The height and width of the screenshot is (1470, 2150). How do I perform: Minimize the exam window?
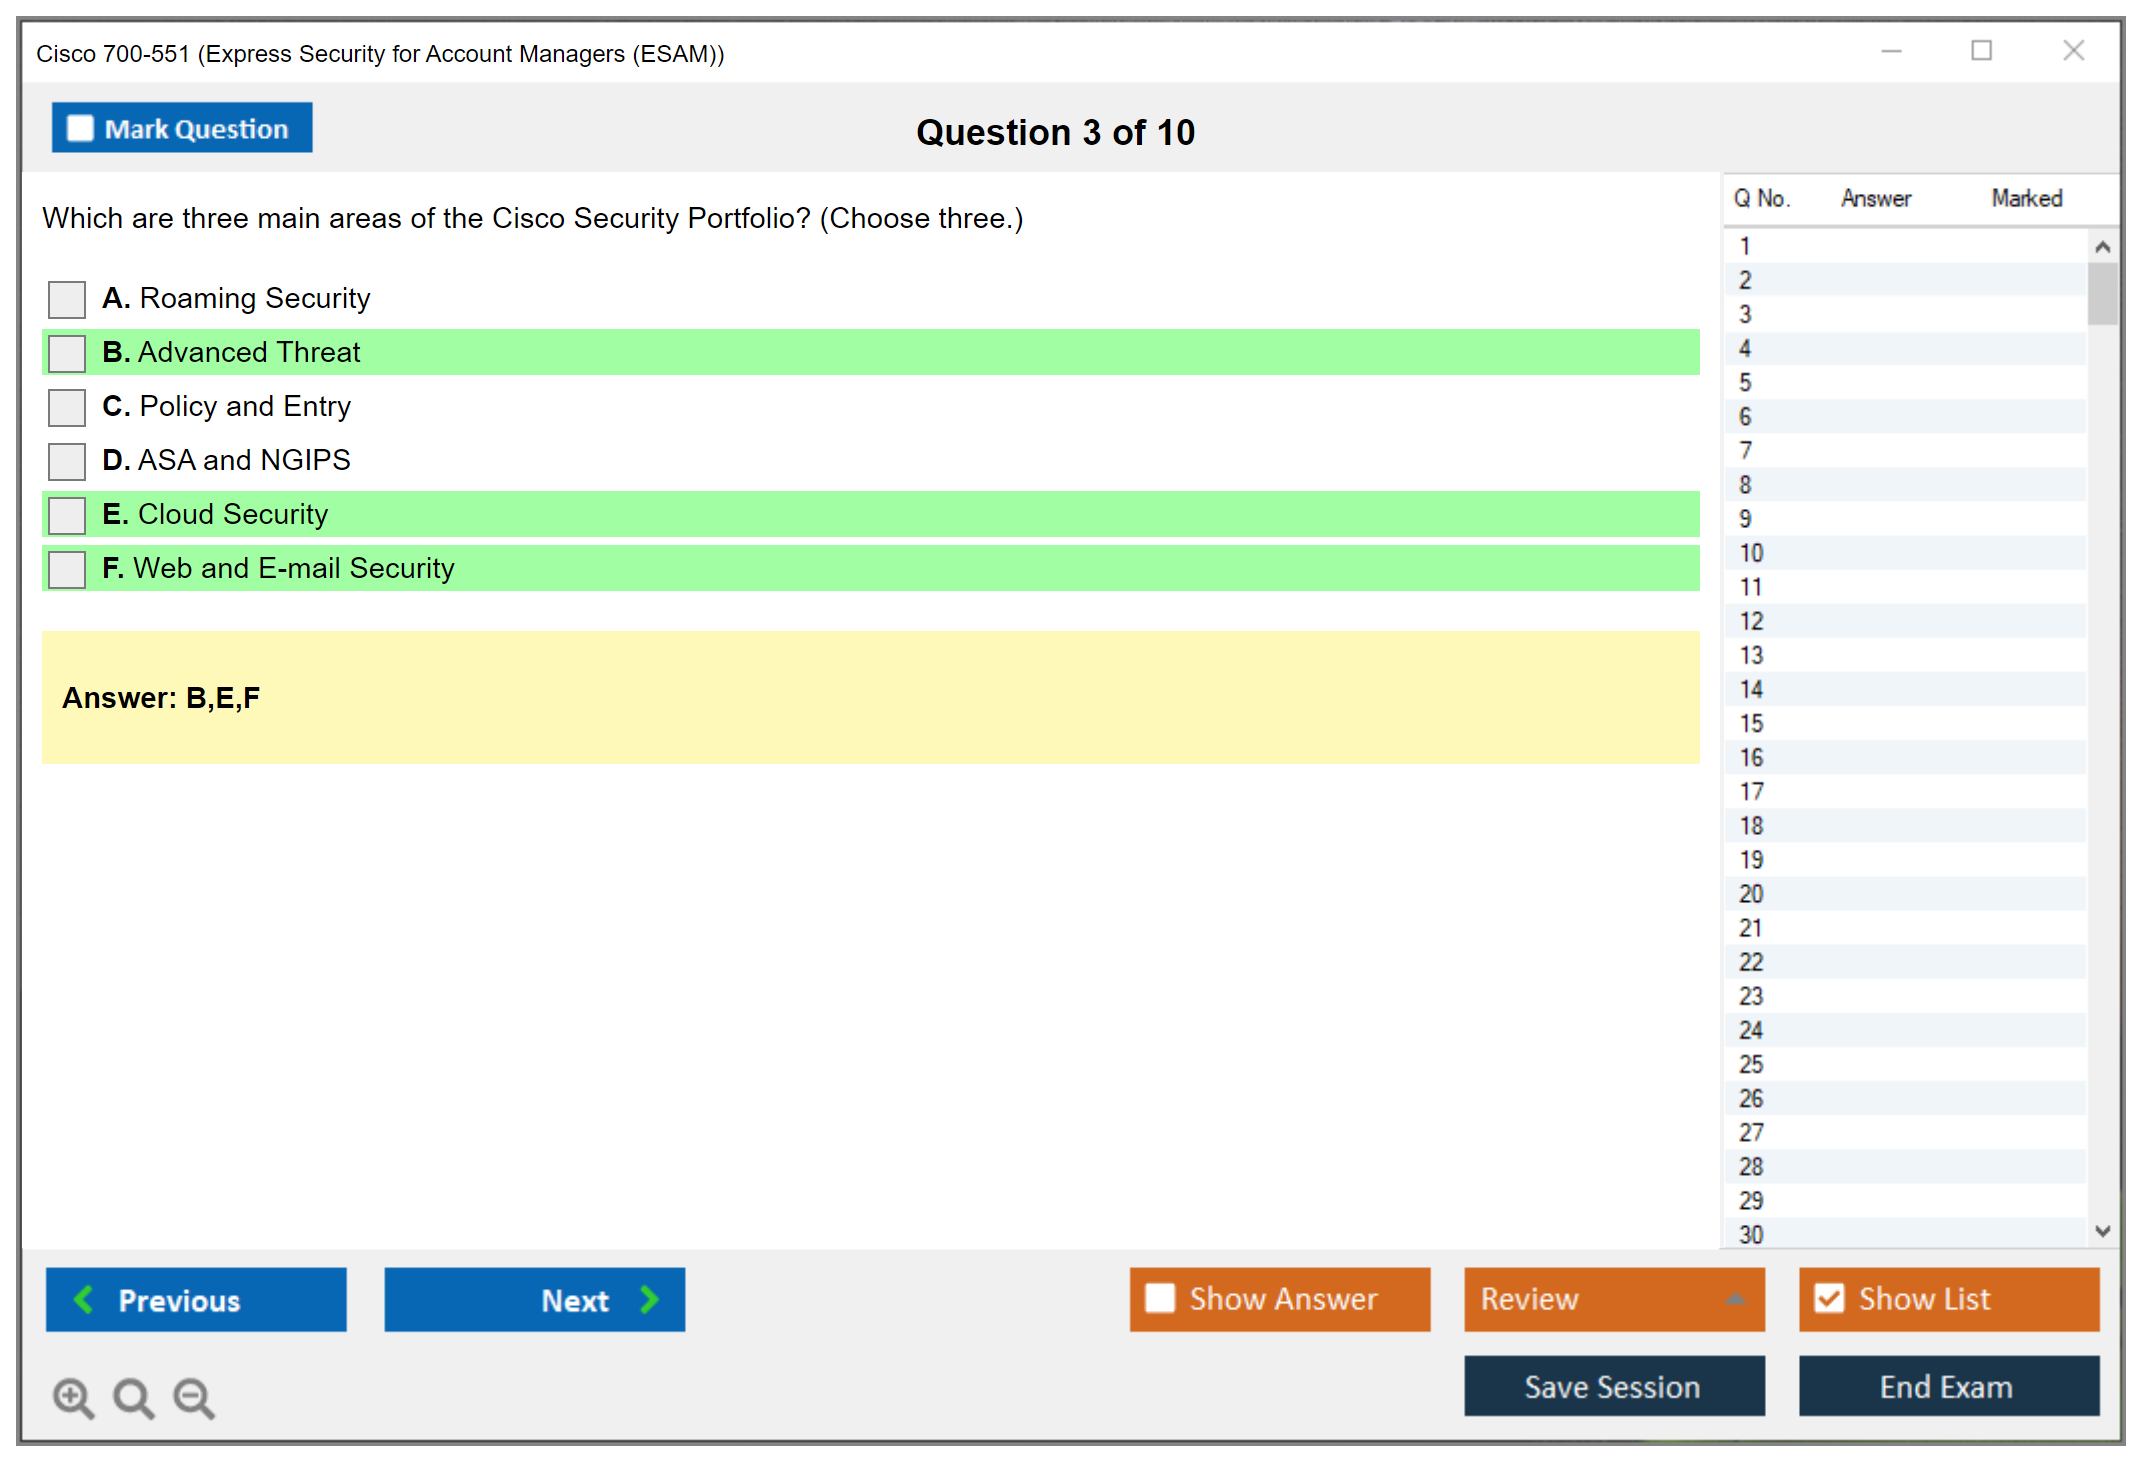coord(1891,51)
